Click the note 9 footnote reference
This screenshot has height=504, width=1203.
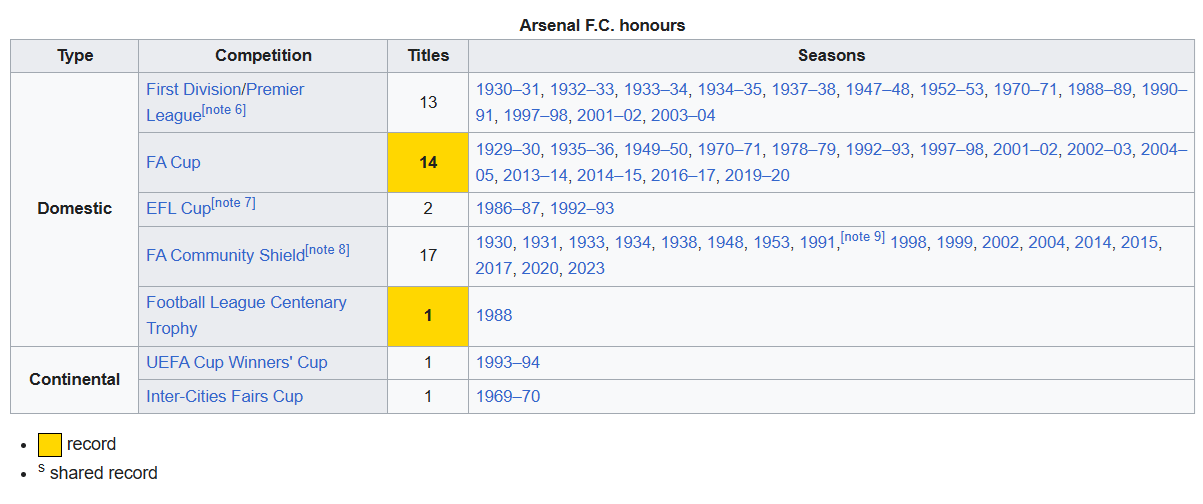pyautogui.click(x=863, y=237)
